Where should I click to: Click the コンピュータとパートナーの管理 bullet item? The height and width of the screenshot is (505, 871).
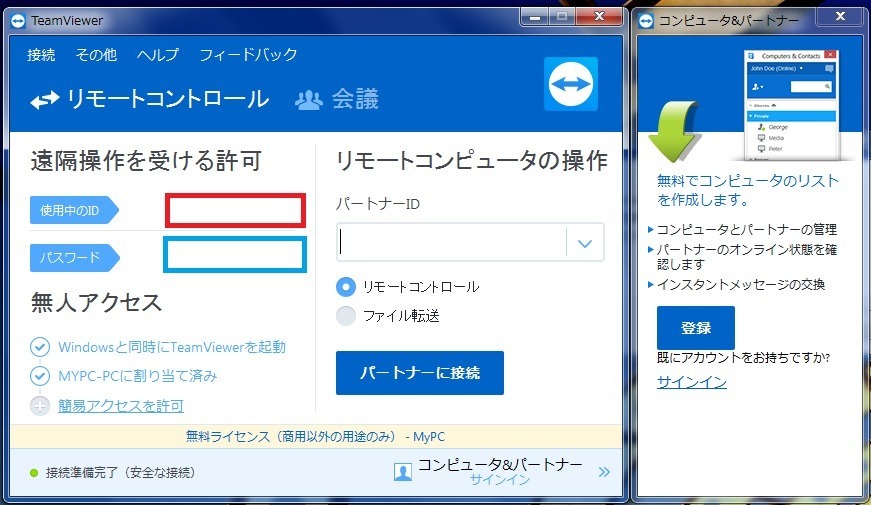tap(746, 229)
